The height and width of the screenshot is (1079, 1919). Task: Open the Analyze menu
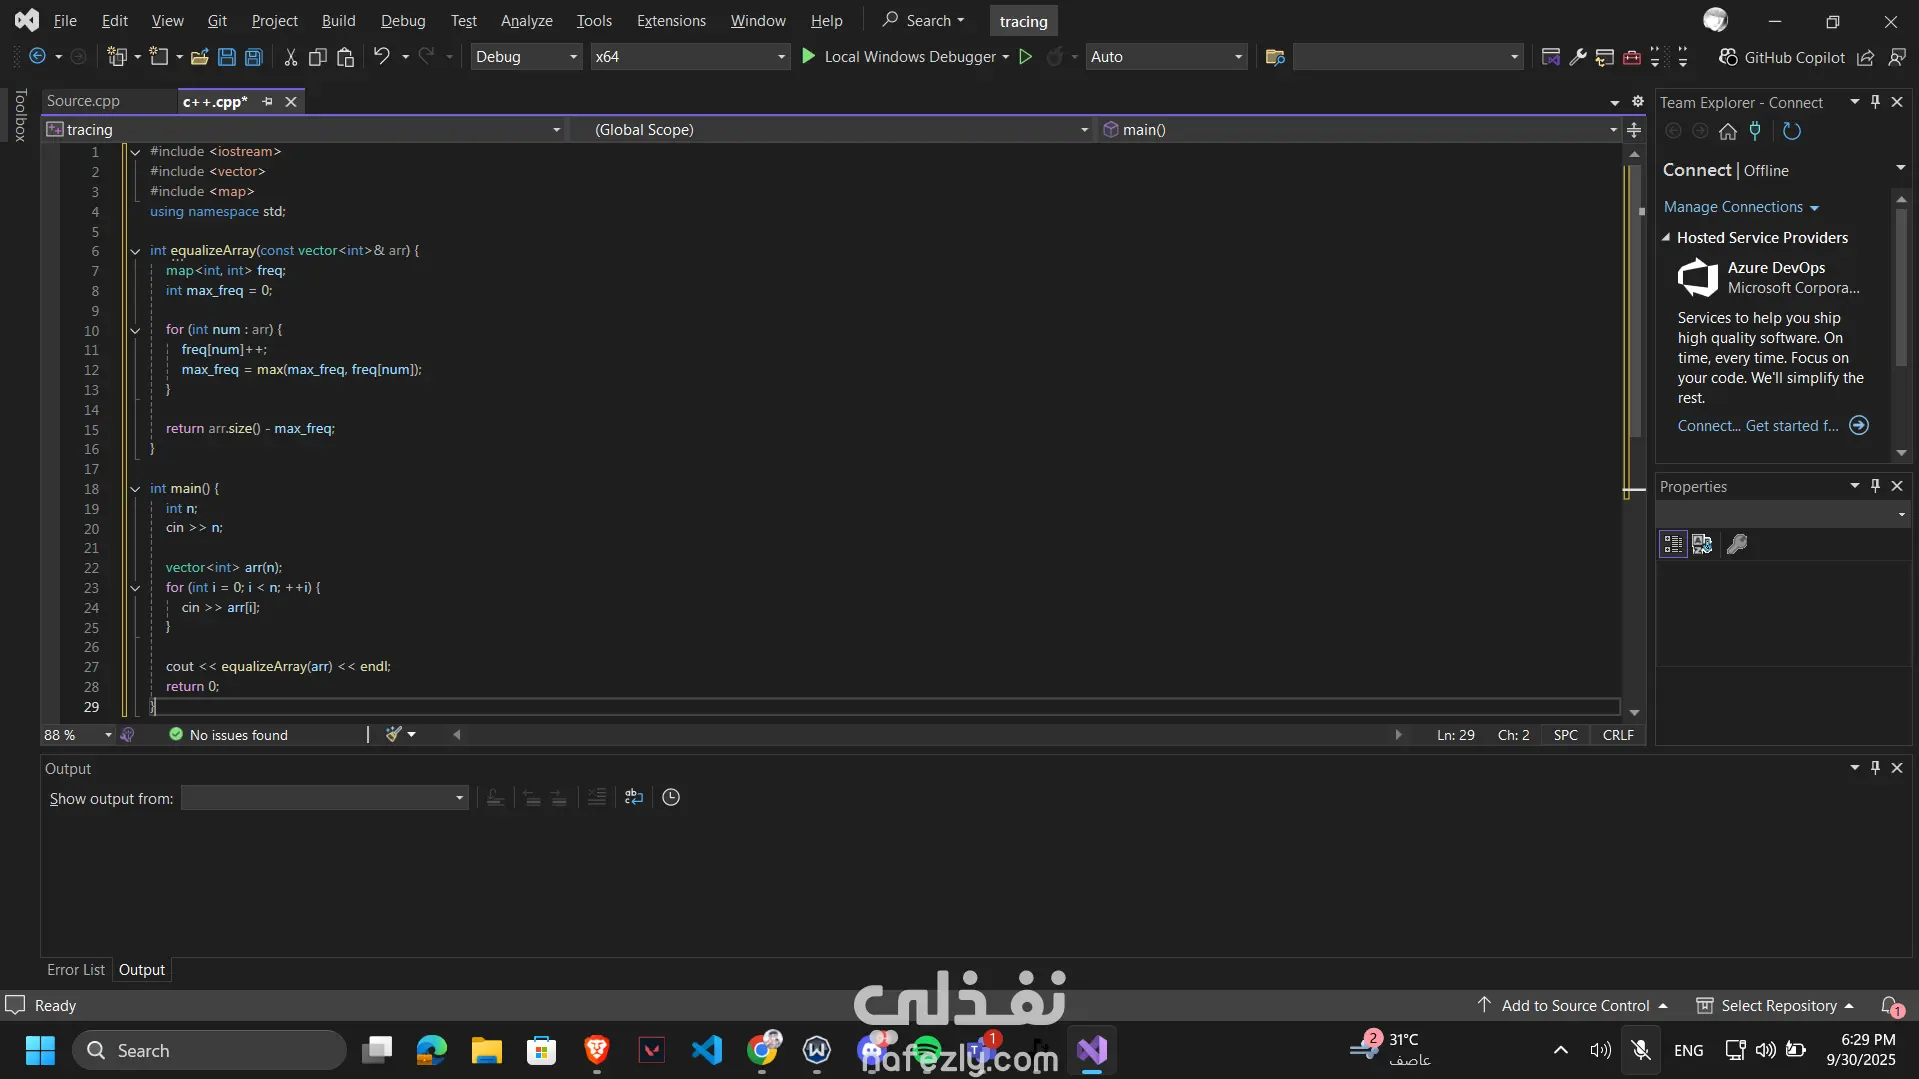[x=527, y=20]
